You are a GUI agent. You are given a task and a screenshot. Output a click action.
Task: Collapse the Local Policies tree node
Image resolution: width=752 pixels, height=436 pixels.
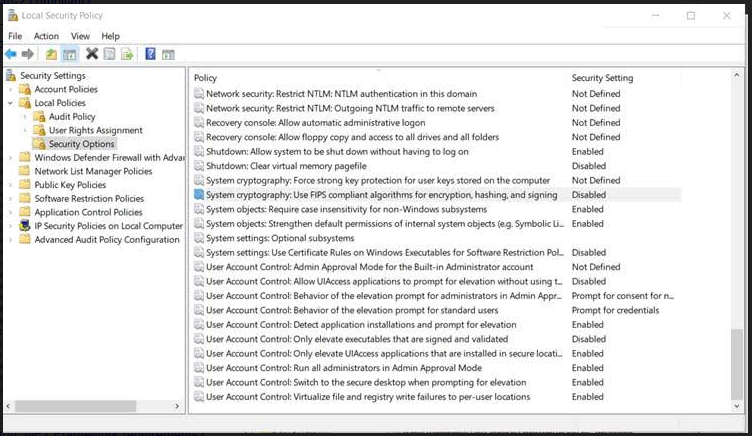[11, 103]
